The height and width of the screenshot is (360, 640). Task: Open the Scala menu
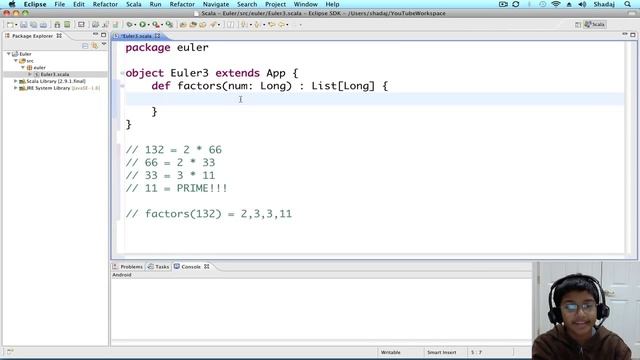(133, 4)
